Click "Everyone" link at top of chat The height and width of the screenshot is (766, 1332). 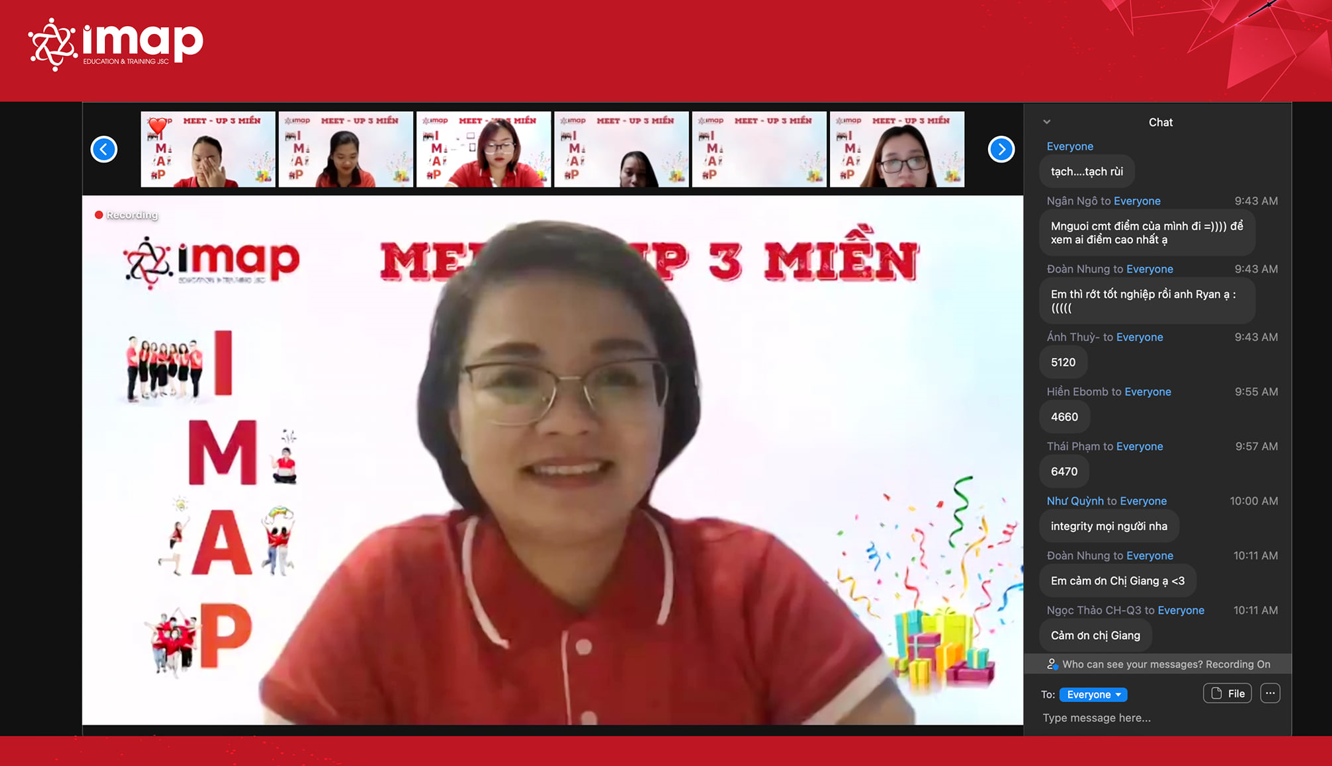point(1069,146)
